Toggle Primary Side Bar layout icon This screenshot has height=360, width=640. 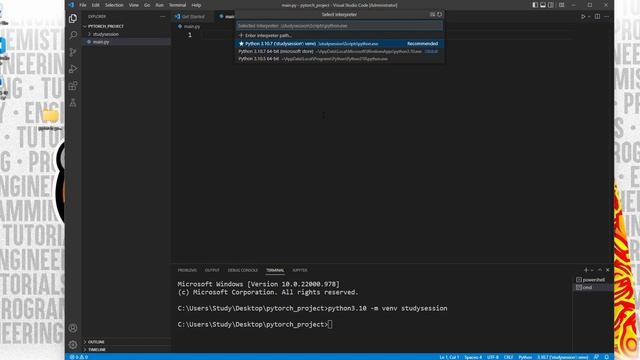point(535,5)
